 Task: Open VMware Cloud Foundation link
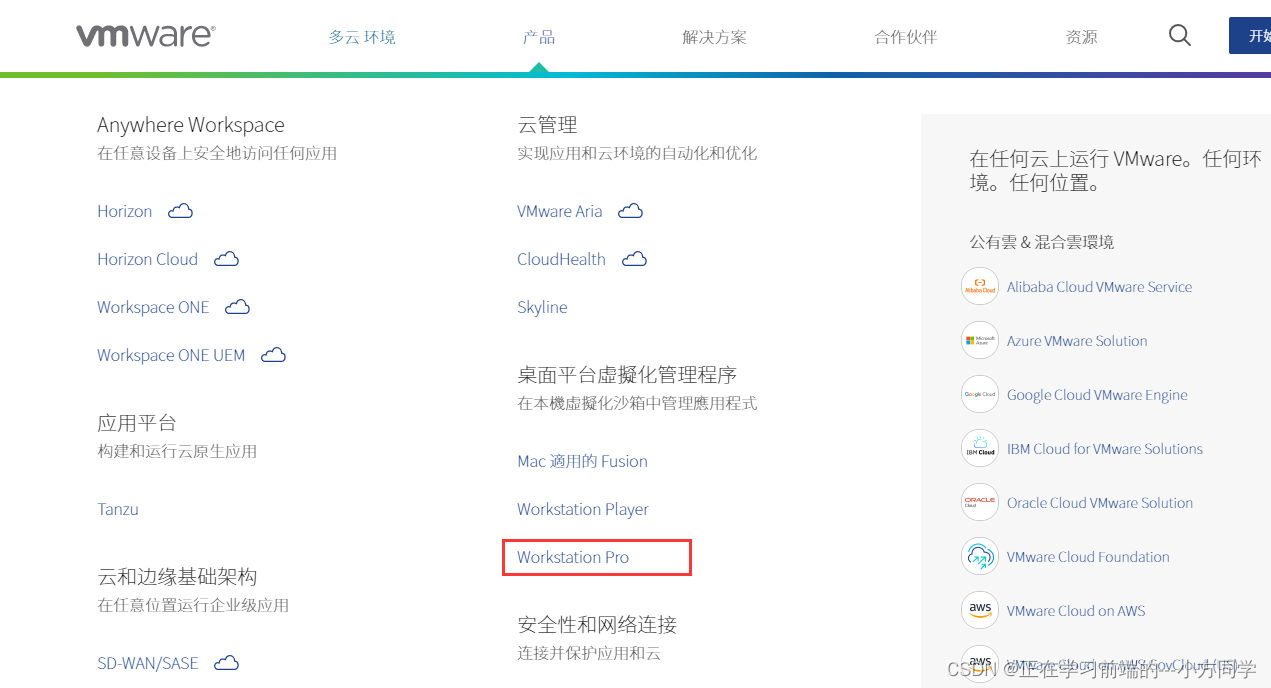(x=1088, y=556)
